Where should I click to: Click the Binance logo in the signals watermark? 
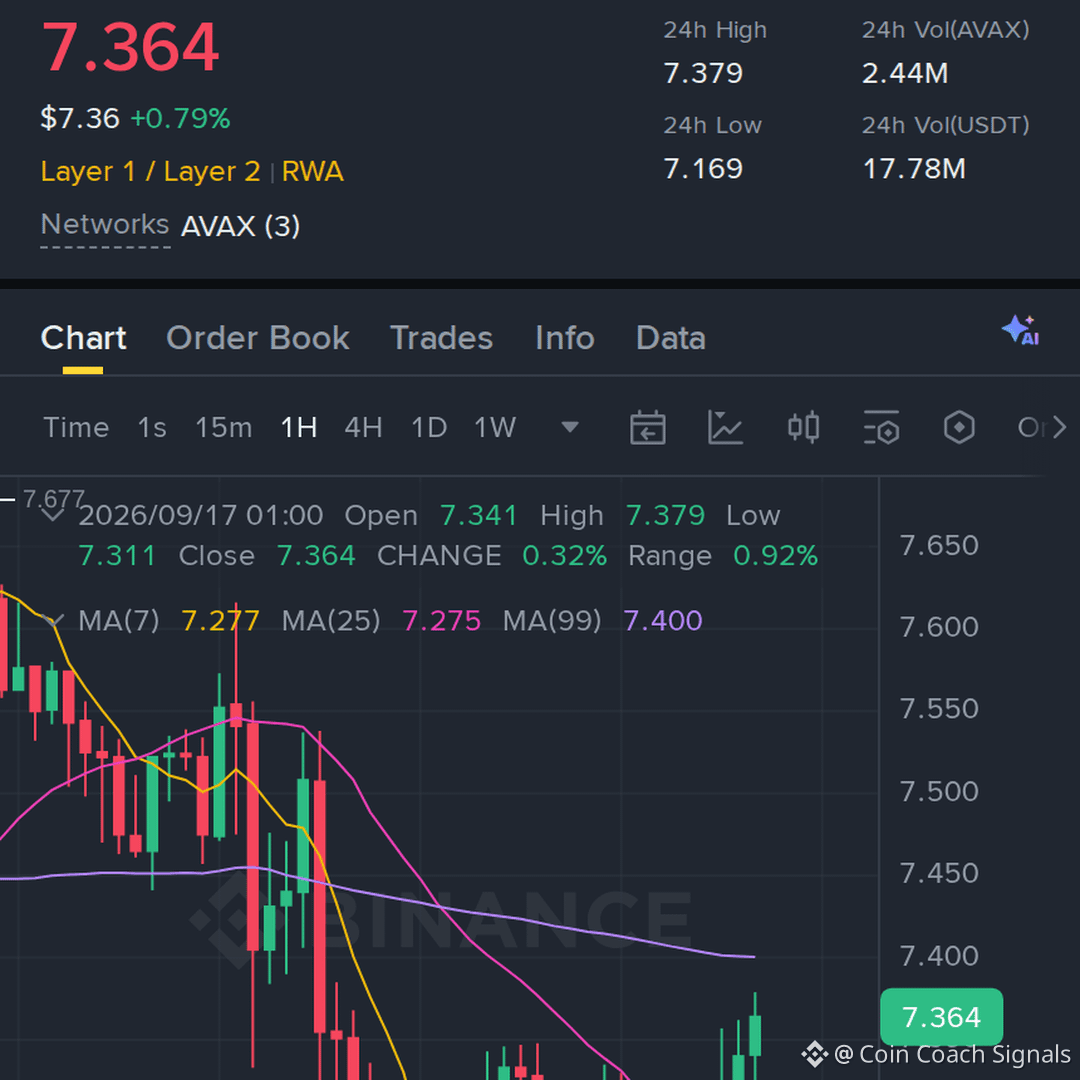click(814, 1054)
